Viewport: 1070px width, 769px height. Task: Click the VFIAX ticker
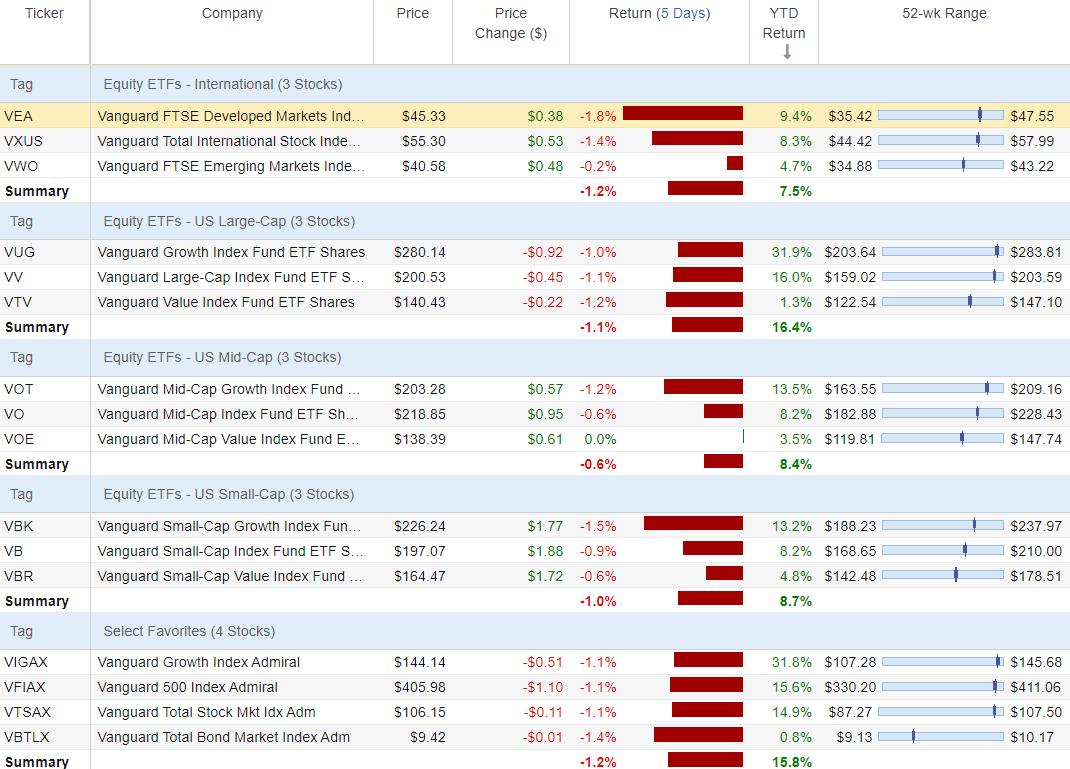pos(25,687)
